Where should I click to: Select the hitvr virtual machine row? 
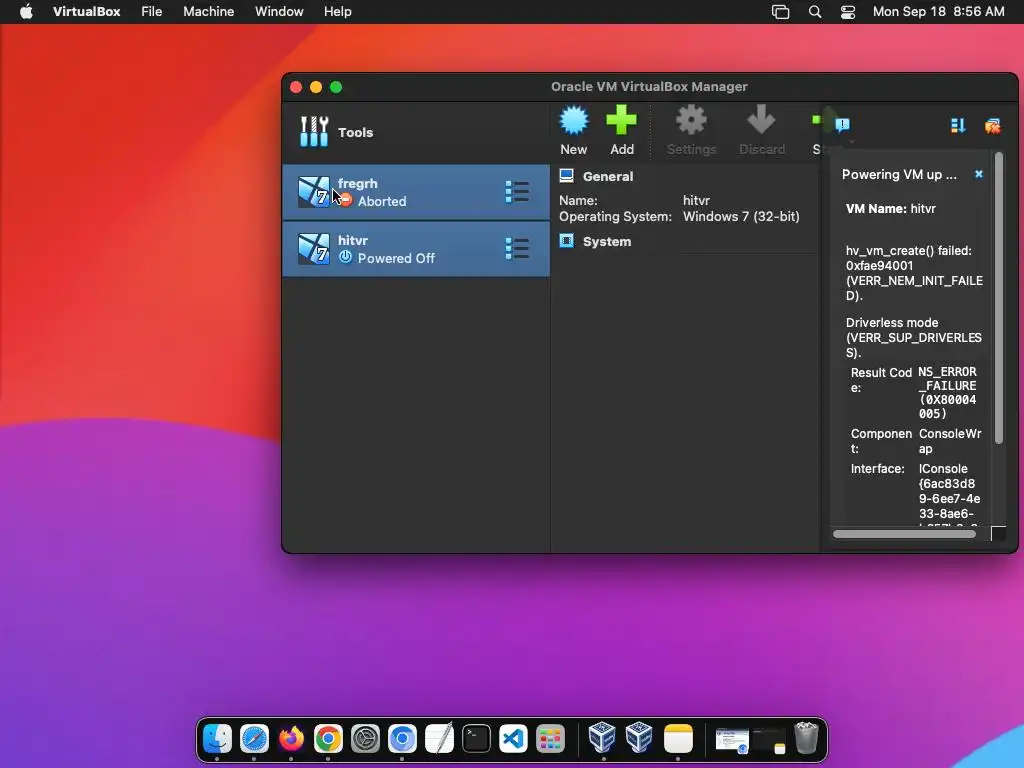pos(416,249)
